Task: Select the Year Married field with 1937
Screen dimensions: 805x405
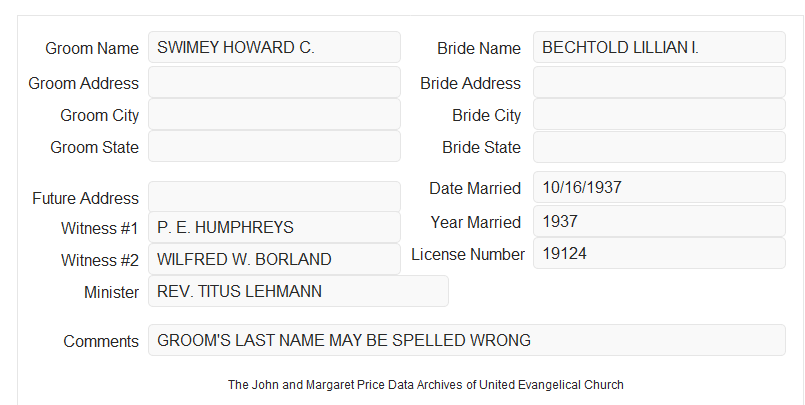Action: (x=659, y=221)
